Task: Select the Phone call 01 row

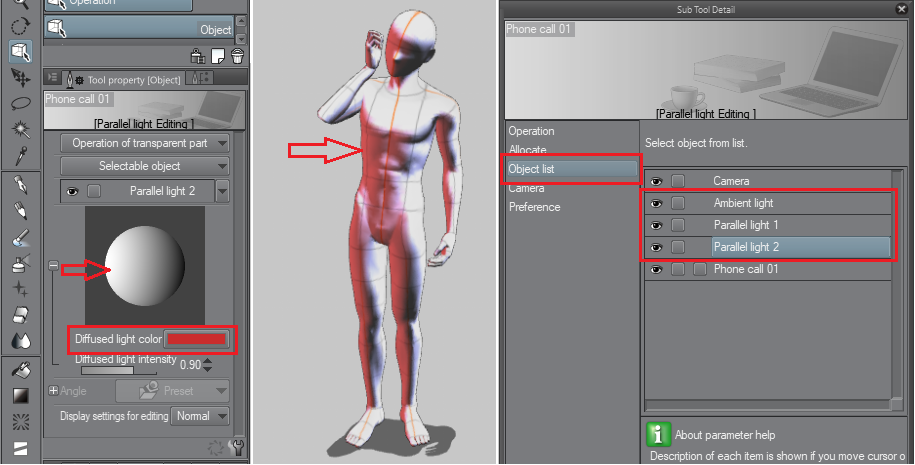Action: pyautogui.click(x=768, y=270)
